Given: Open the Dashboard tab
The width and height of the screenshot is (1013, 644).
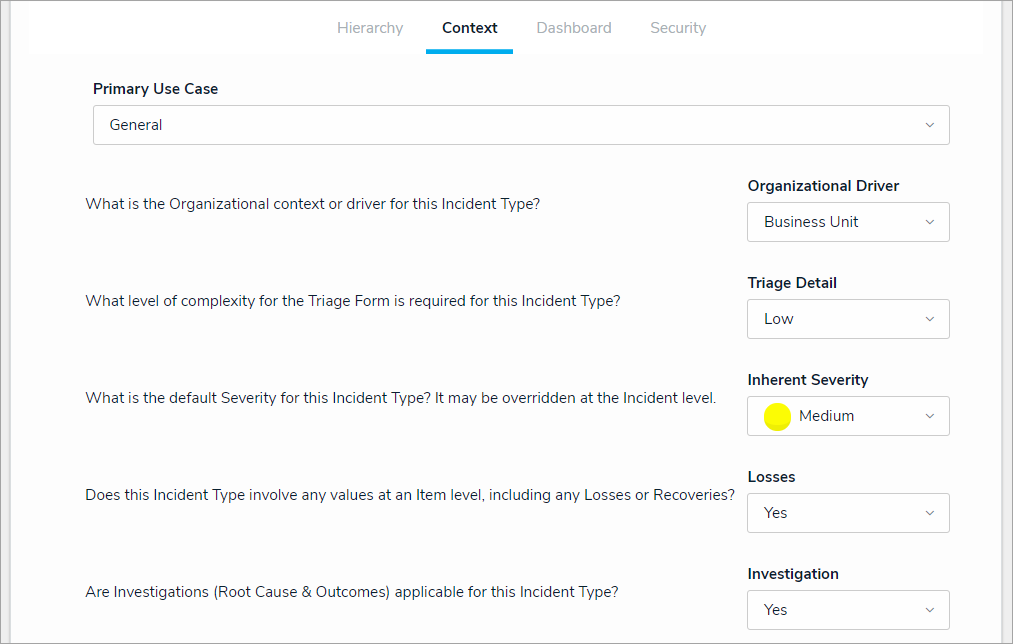Looking at the screenshot, I should click(574, 28).
